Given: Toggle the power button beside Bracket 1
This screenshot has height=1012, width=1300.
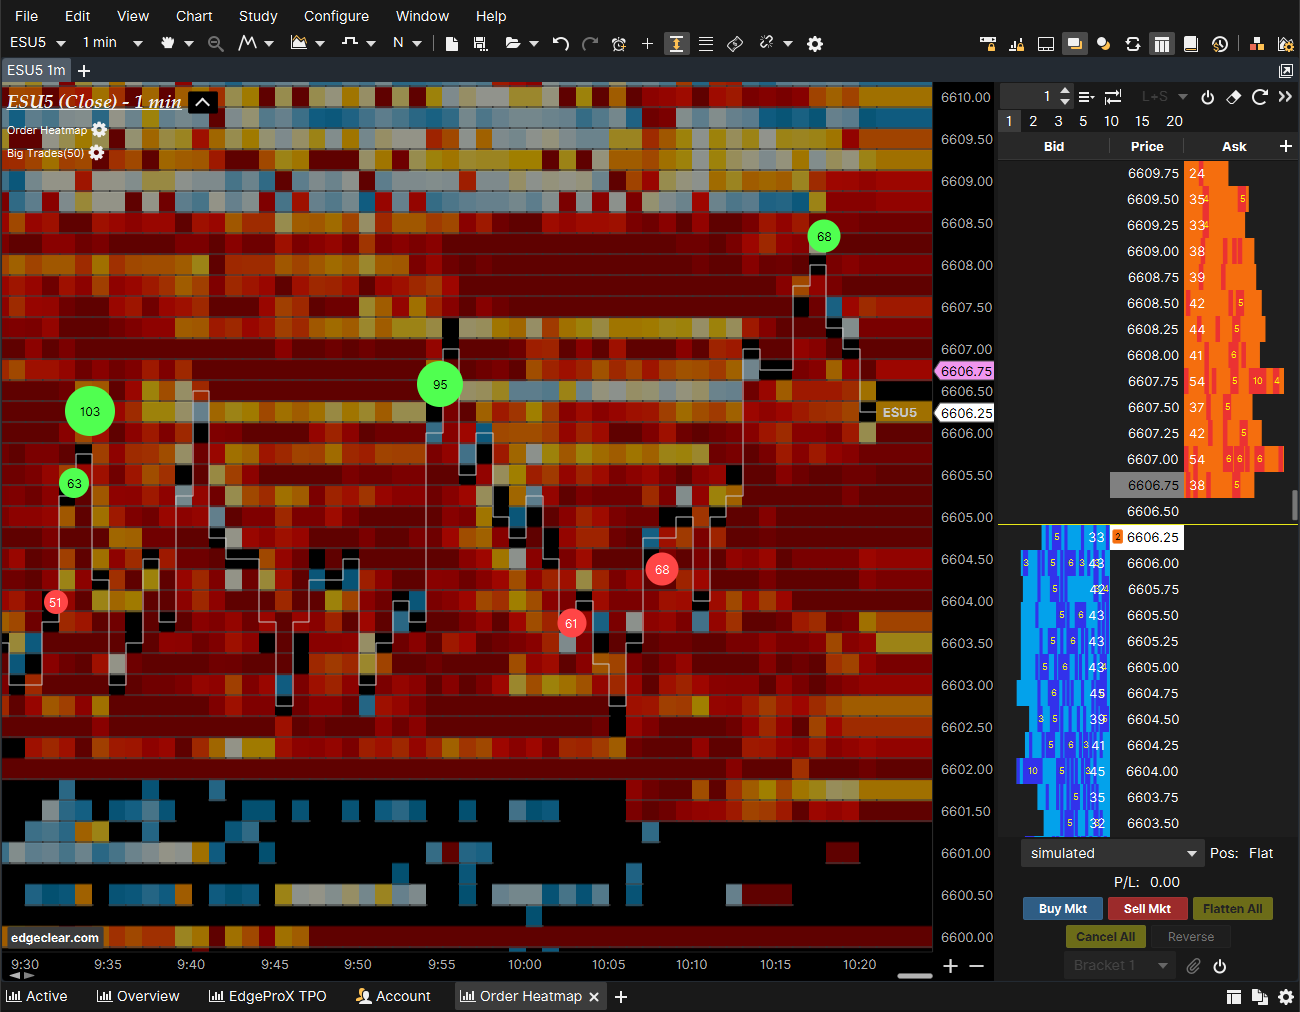Looking at the screenshot, I should click(1219, 966).
